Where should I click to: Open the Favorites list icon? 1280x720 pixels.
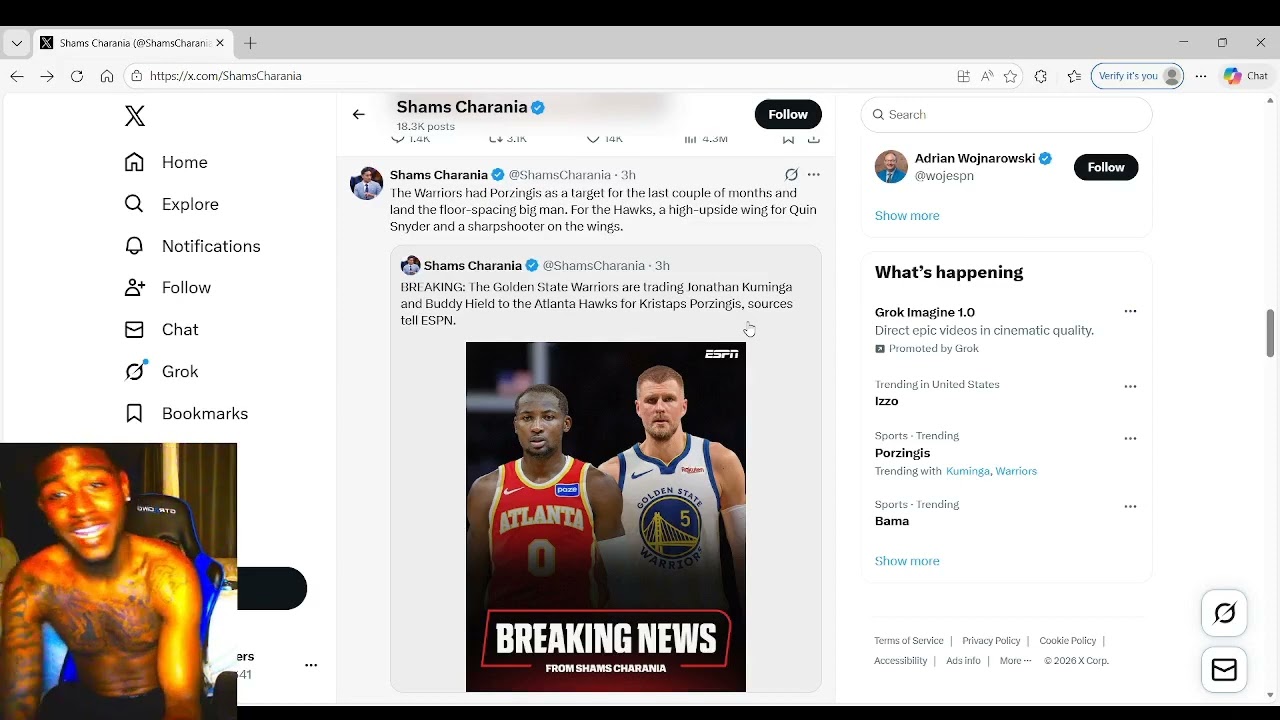1074,76
